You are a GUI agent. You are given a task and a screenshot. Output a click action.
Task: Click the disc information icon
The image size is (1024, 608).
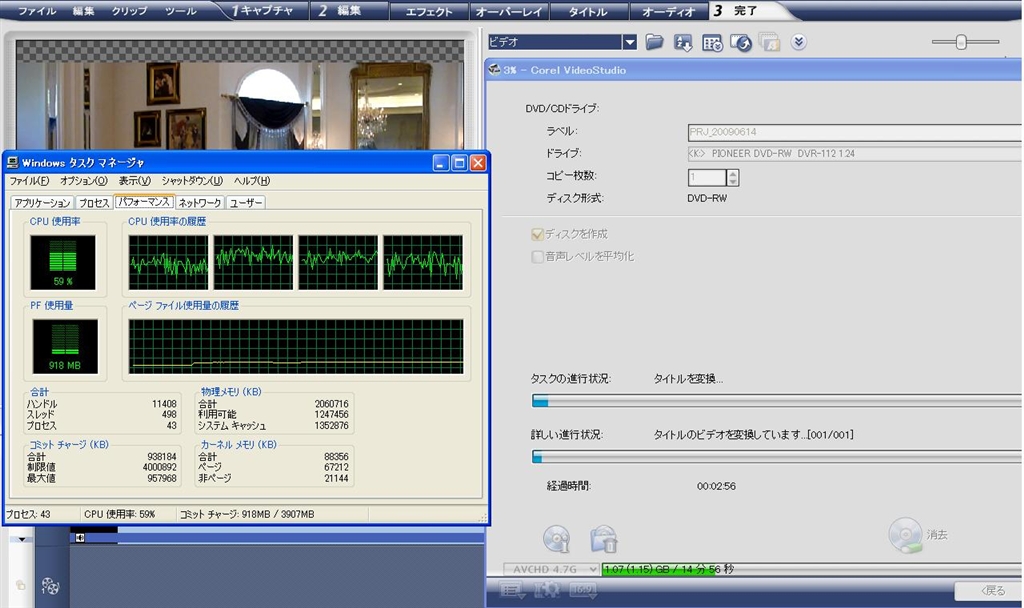pos(556,539)
